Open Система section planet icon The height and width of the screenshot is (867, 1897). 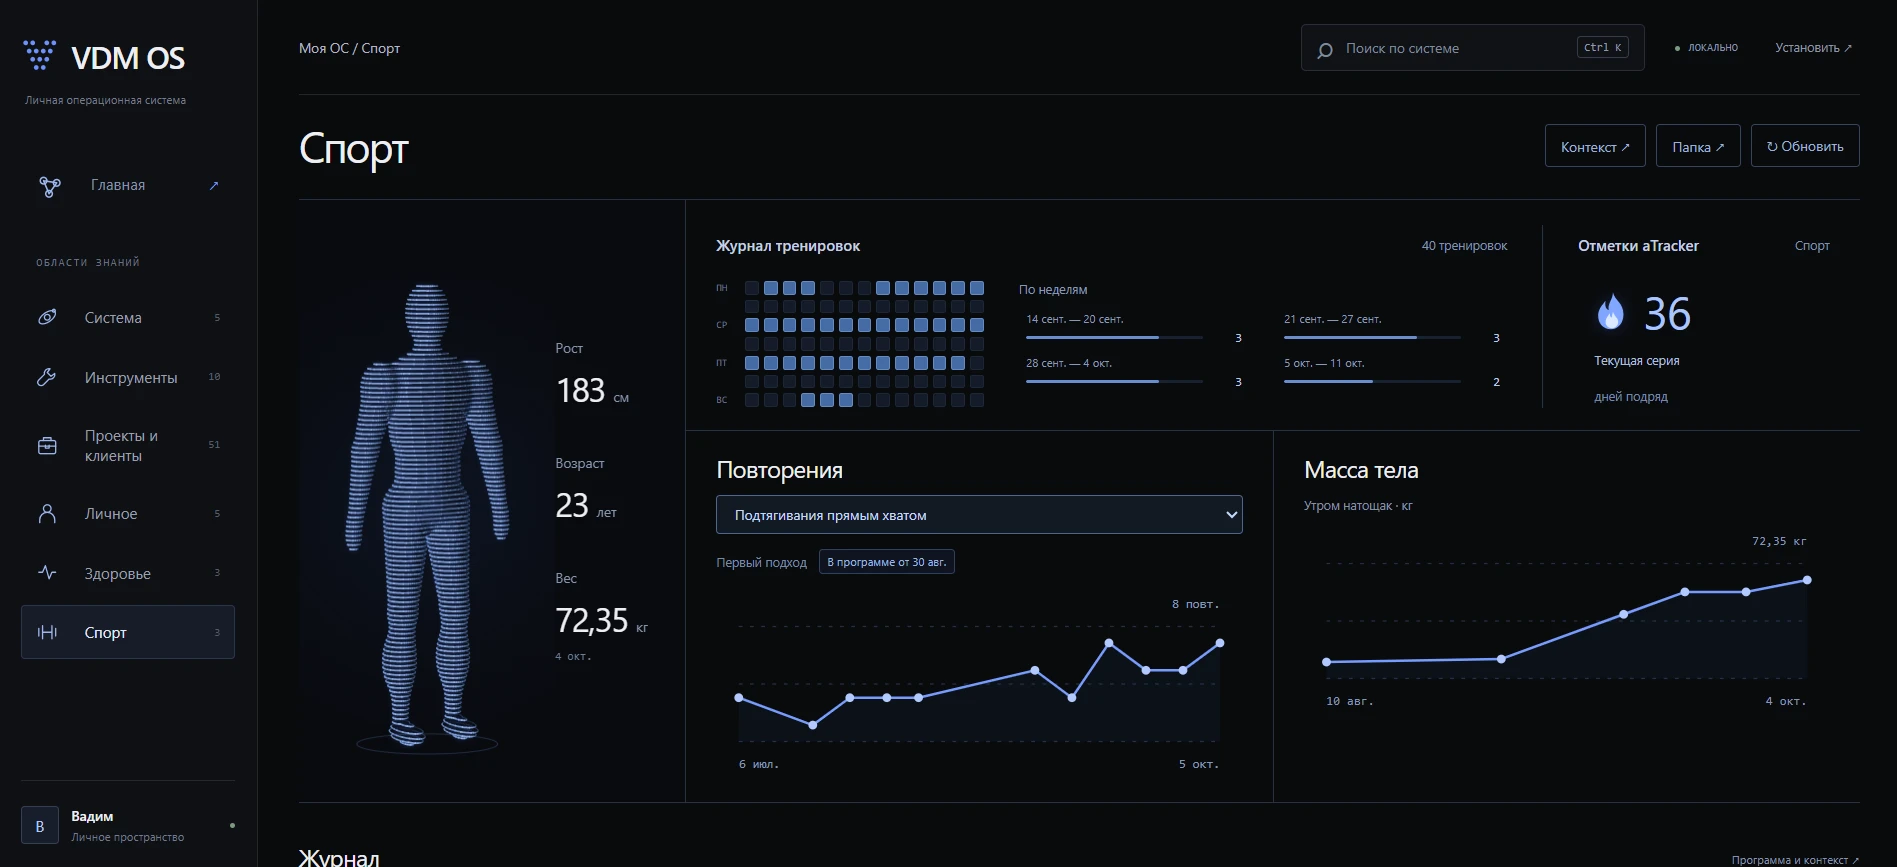click(47, 317)
